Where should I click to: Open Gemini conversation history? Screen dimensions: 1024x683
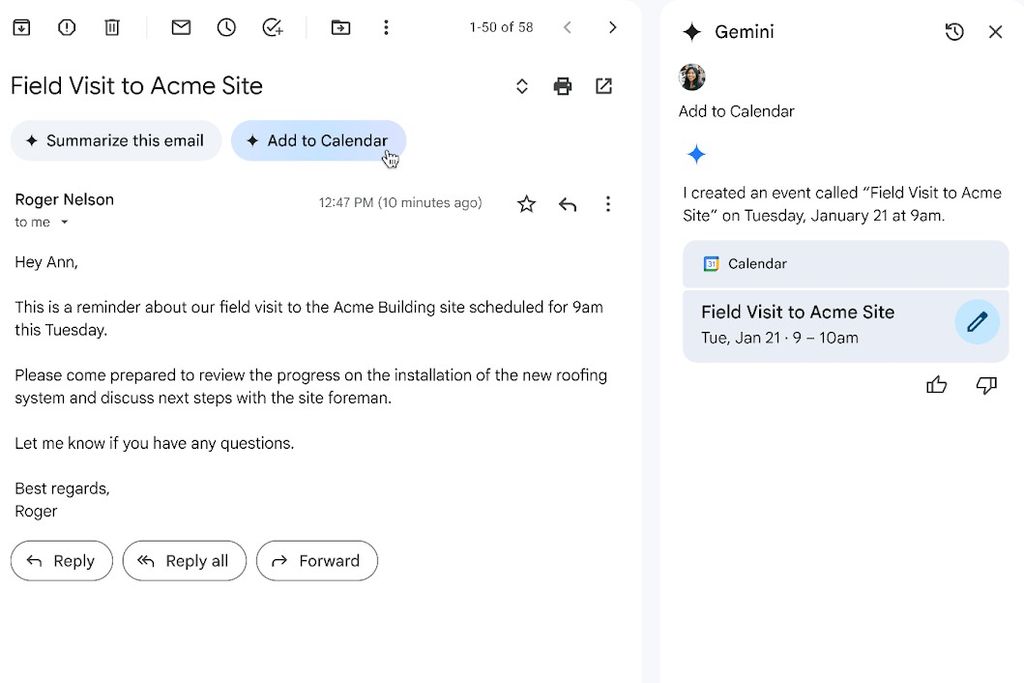pos(954,31)
